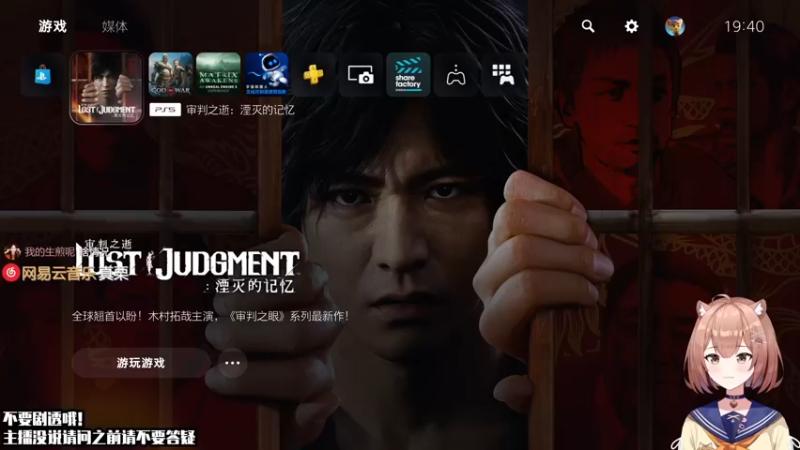Viewport: 800px width, 450px height.
Task: Switch to the 媒体 tab
Action: (115, 27)
